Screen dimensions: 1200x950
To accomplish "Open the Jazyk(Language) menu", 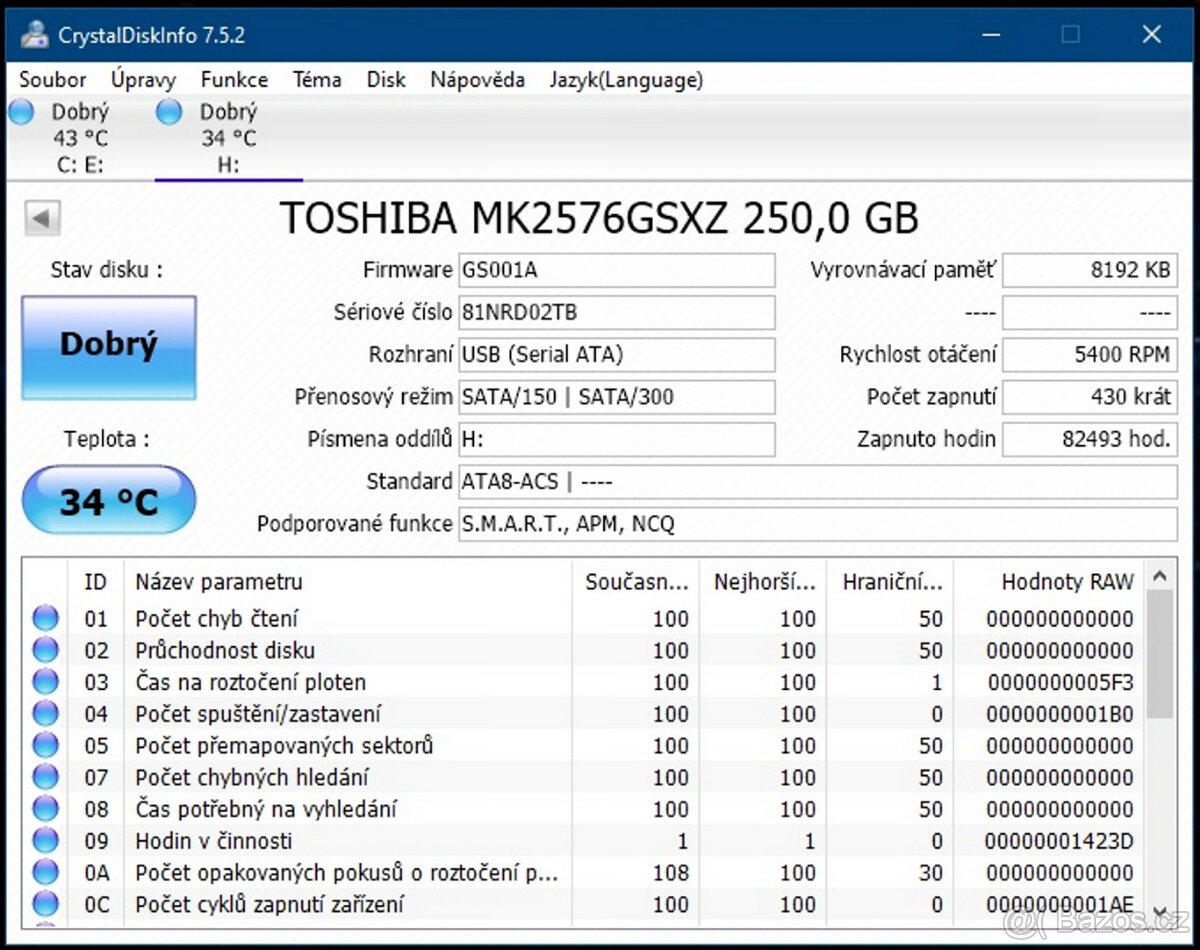I will (x=626, y=80).
